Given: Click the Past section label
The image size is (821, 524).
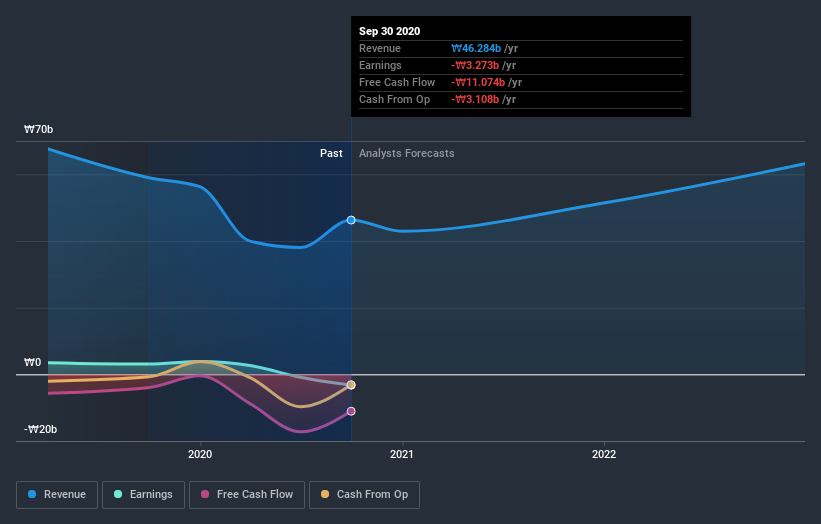Looking at the screenshot, I should coord(331,153).
